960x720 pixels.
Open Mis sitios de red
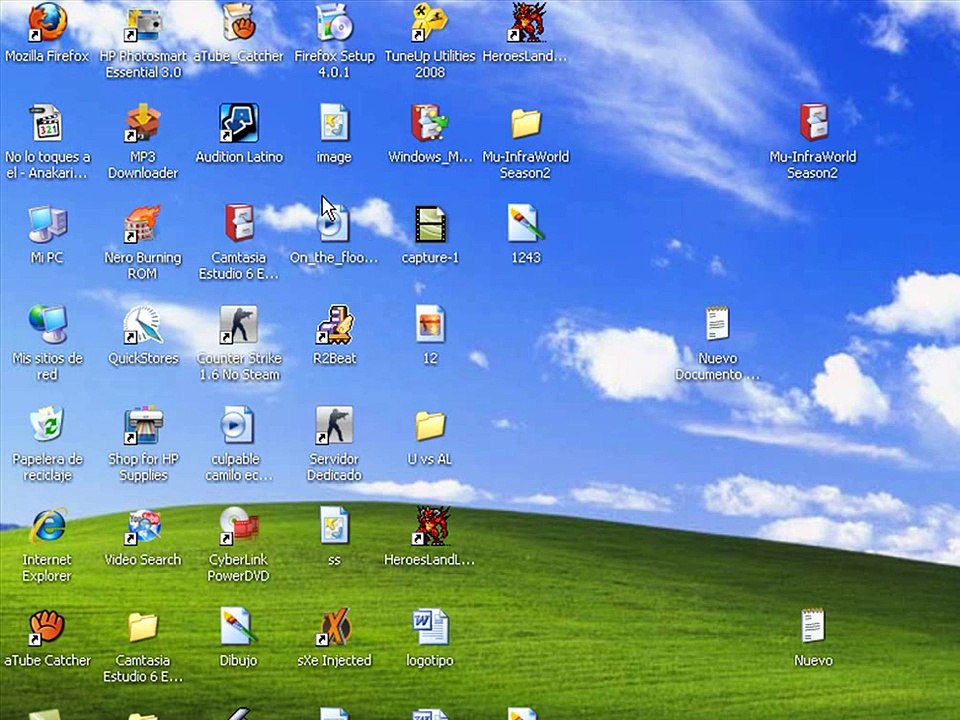pos(47,324)
